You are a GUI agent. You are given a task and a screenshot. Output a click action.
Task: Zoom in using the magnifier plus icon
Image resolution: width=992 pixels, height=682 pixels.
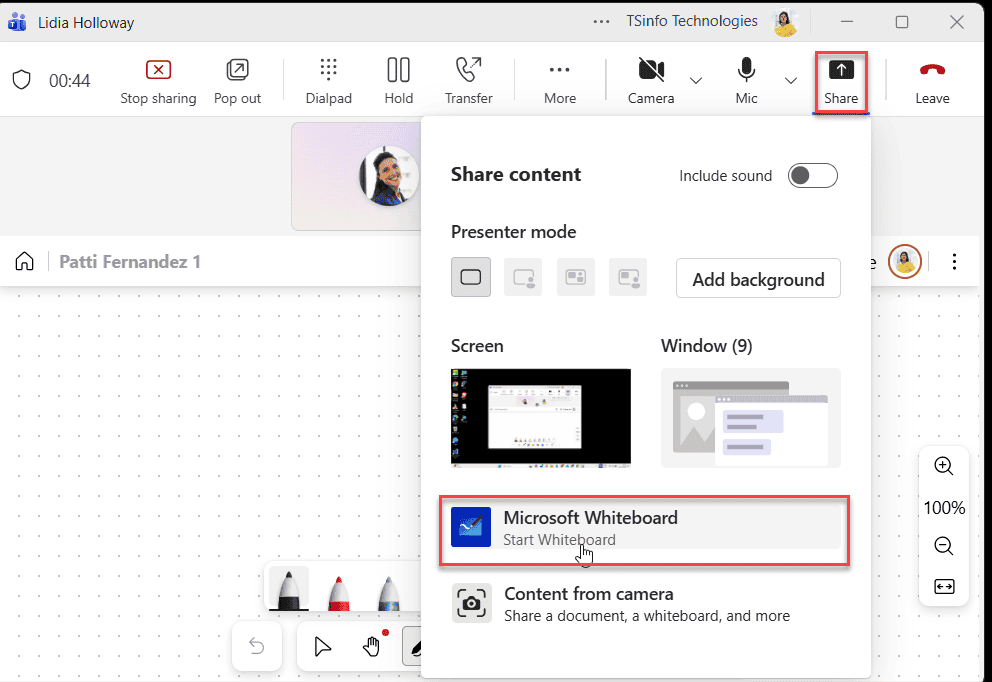pyautogui.click(x=943, y=465)
